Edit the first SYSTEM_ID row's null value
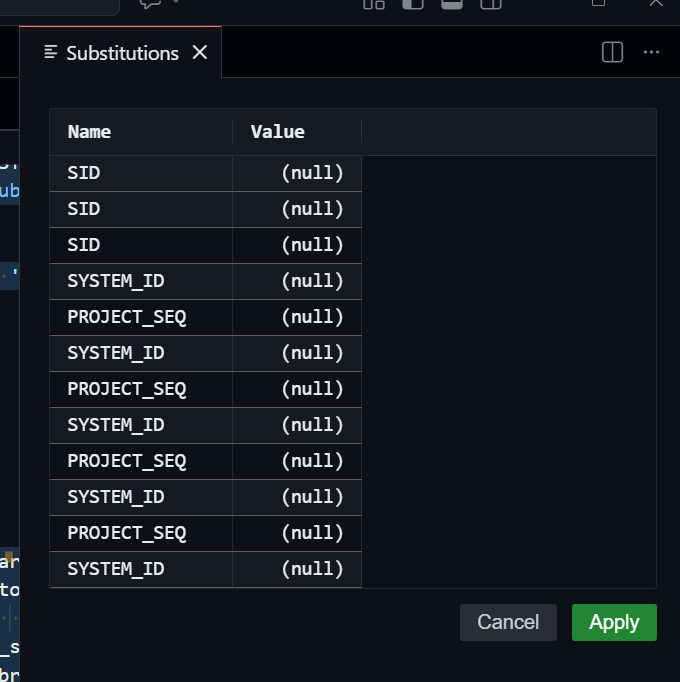Viewport: 680px width, 682px height. [312, 281]
